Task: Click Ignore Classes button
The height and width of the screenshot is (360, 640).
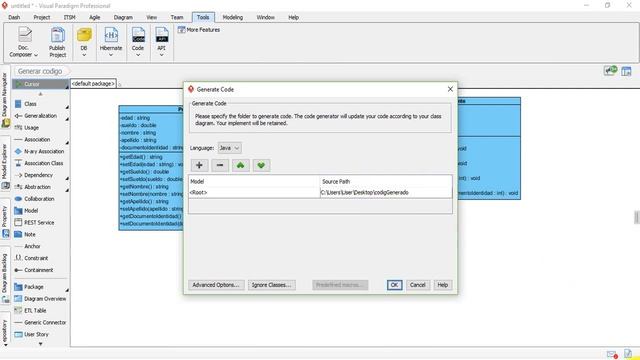Action: 271,285
